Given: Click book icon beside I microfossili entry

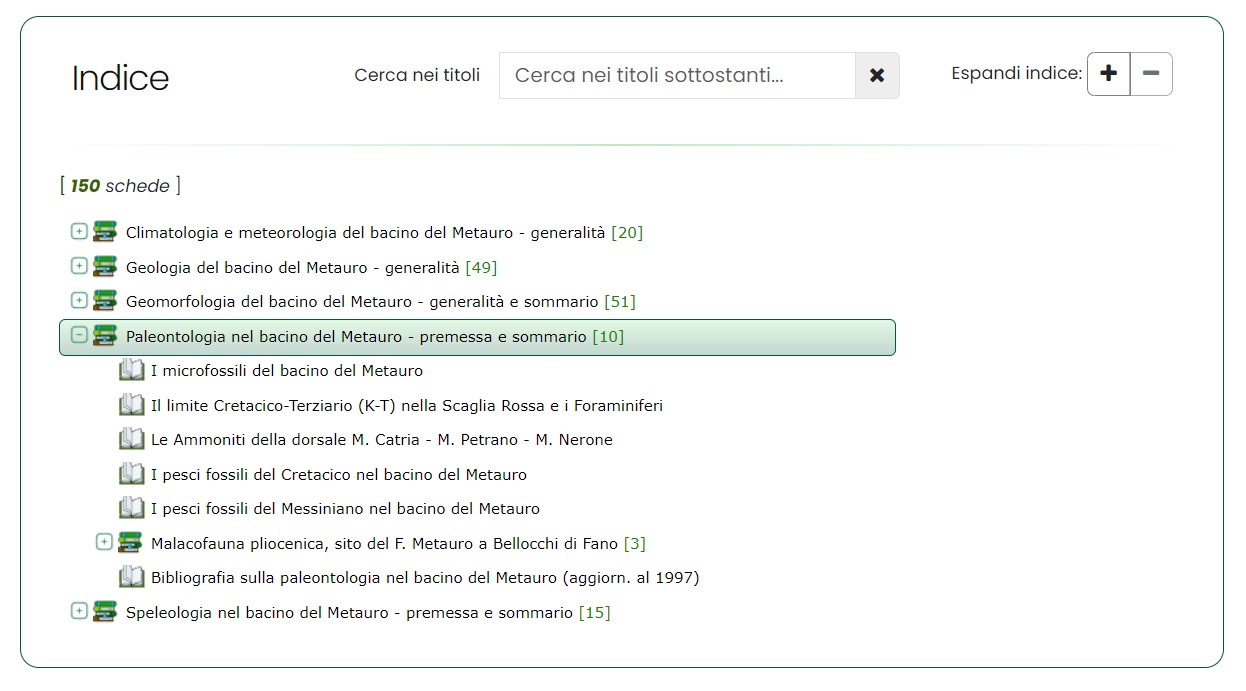Looking at the screenshot, I should [132, 371].
